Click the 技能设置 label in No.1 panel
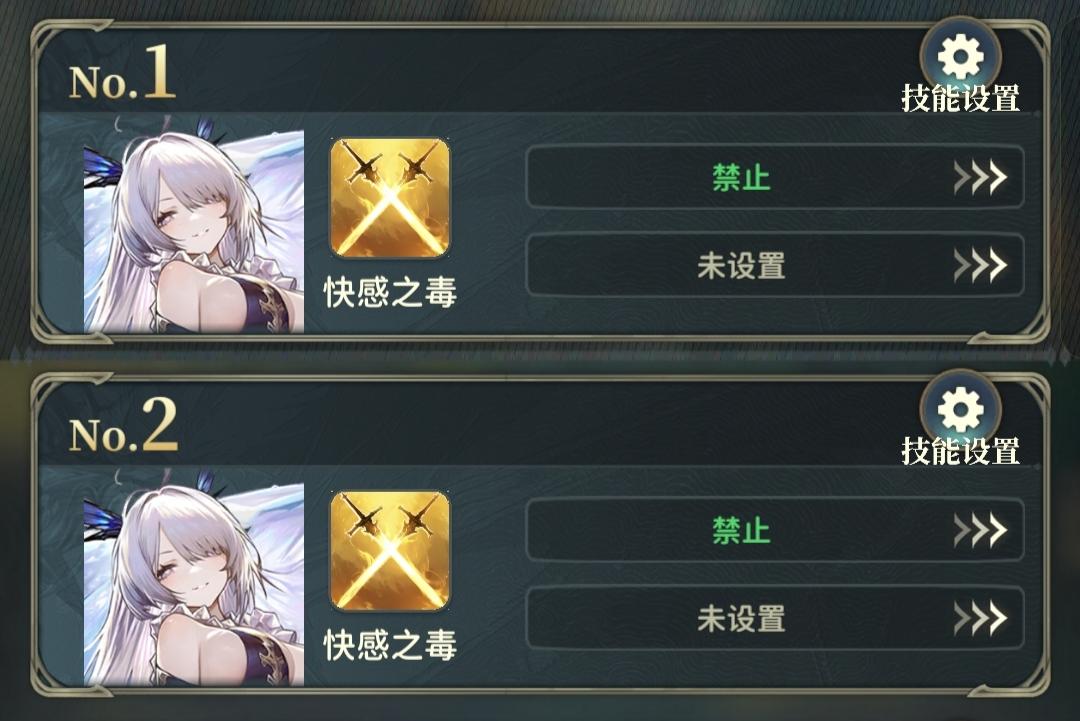Screen dimensions: 1080x721 coord(961,98)
